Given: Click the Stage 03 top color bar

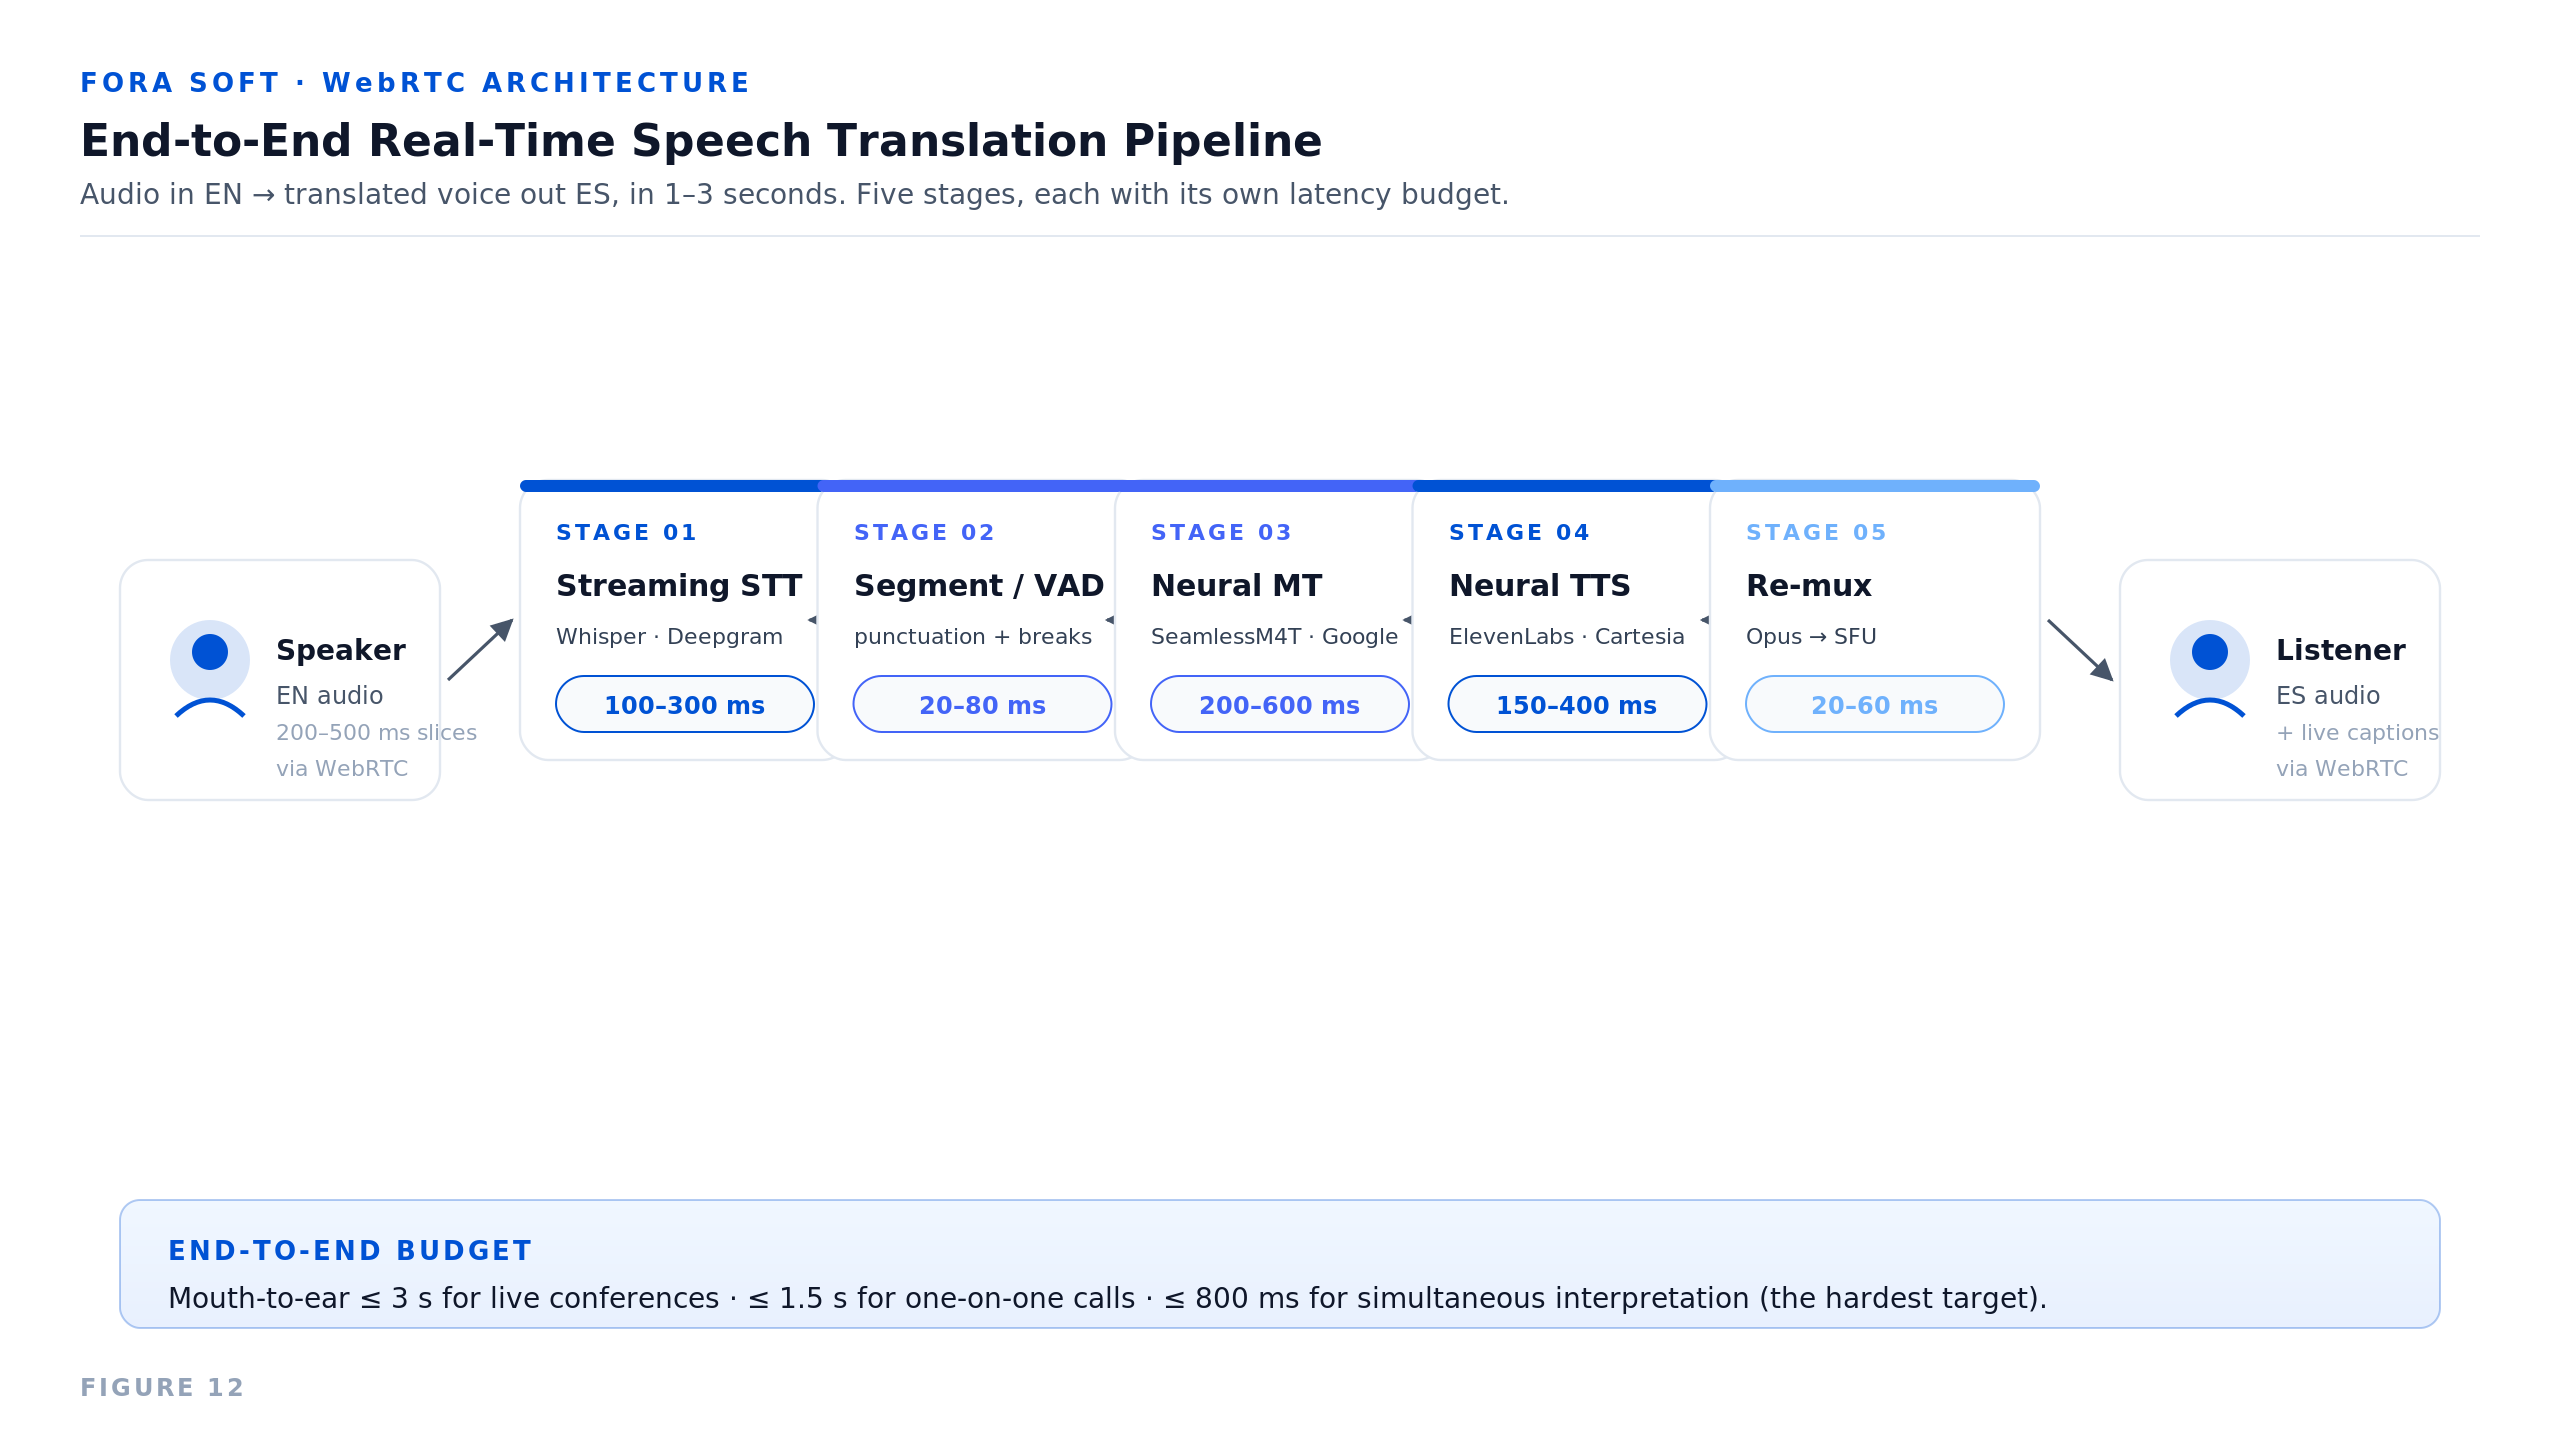Looking at the screenshot, I should coord(1265,486).
